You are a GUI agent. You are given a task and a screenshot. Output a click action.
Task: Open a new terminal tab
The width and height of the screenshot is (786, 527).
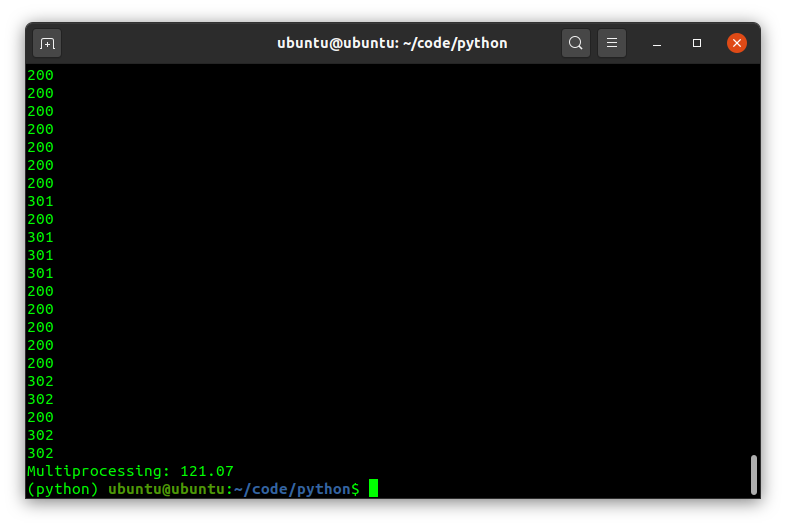click(x=47, y=44)
